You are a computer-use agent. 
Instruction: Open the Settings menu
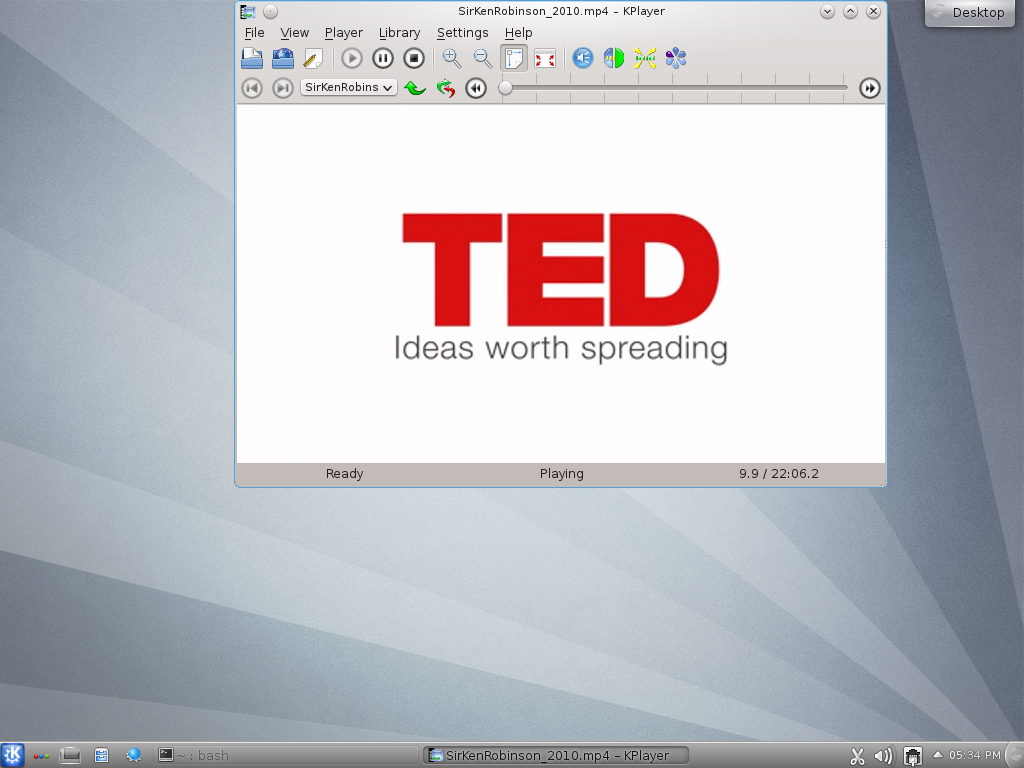(x=462, y=33)
